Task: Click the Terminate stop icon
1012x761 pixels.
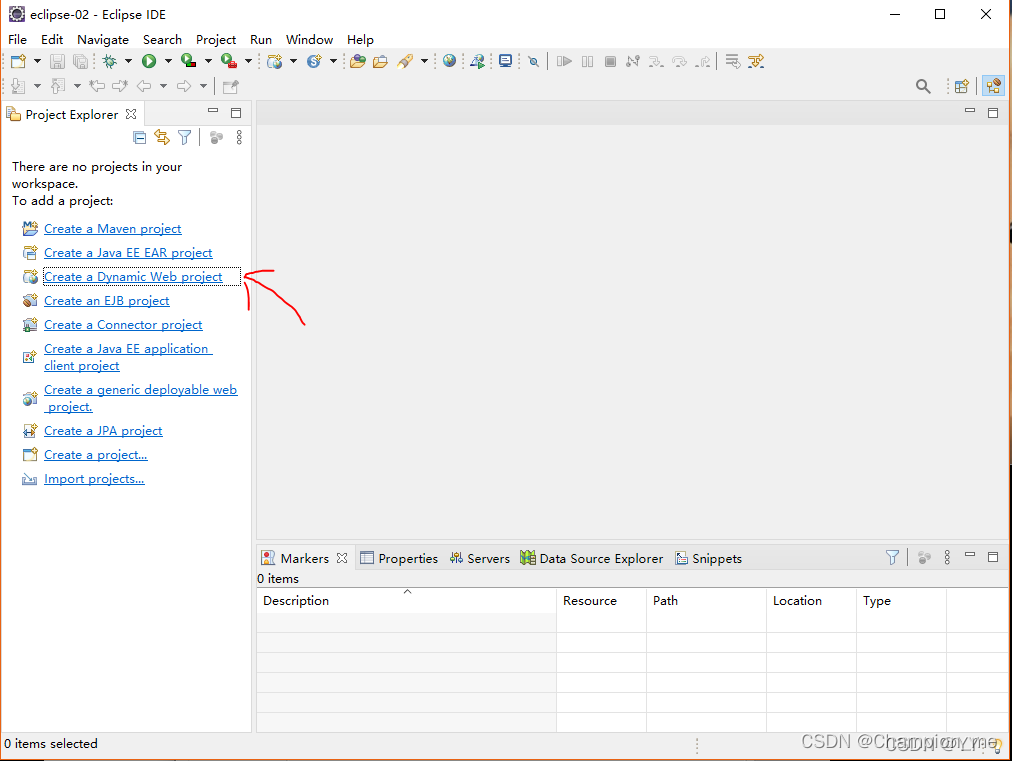Action: tap(610, 61)
